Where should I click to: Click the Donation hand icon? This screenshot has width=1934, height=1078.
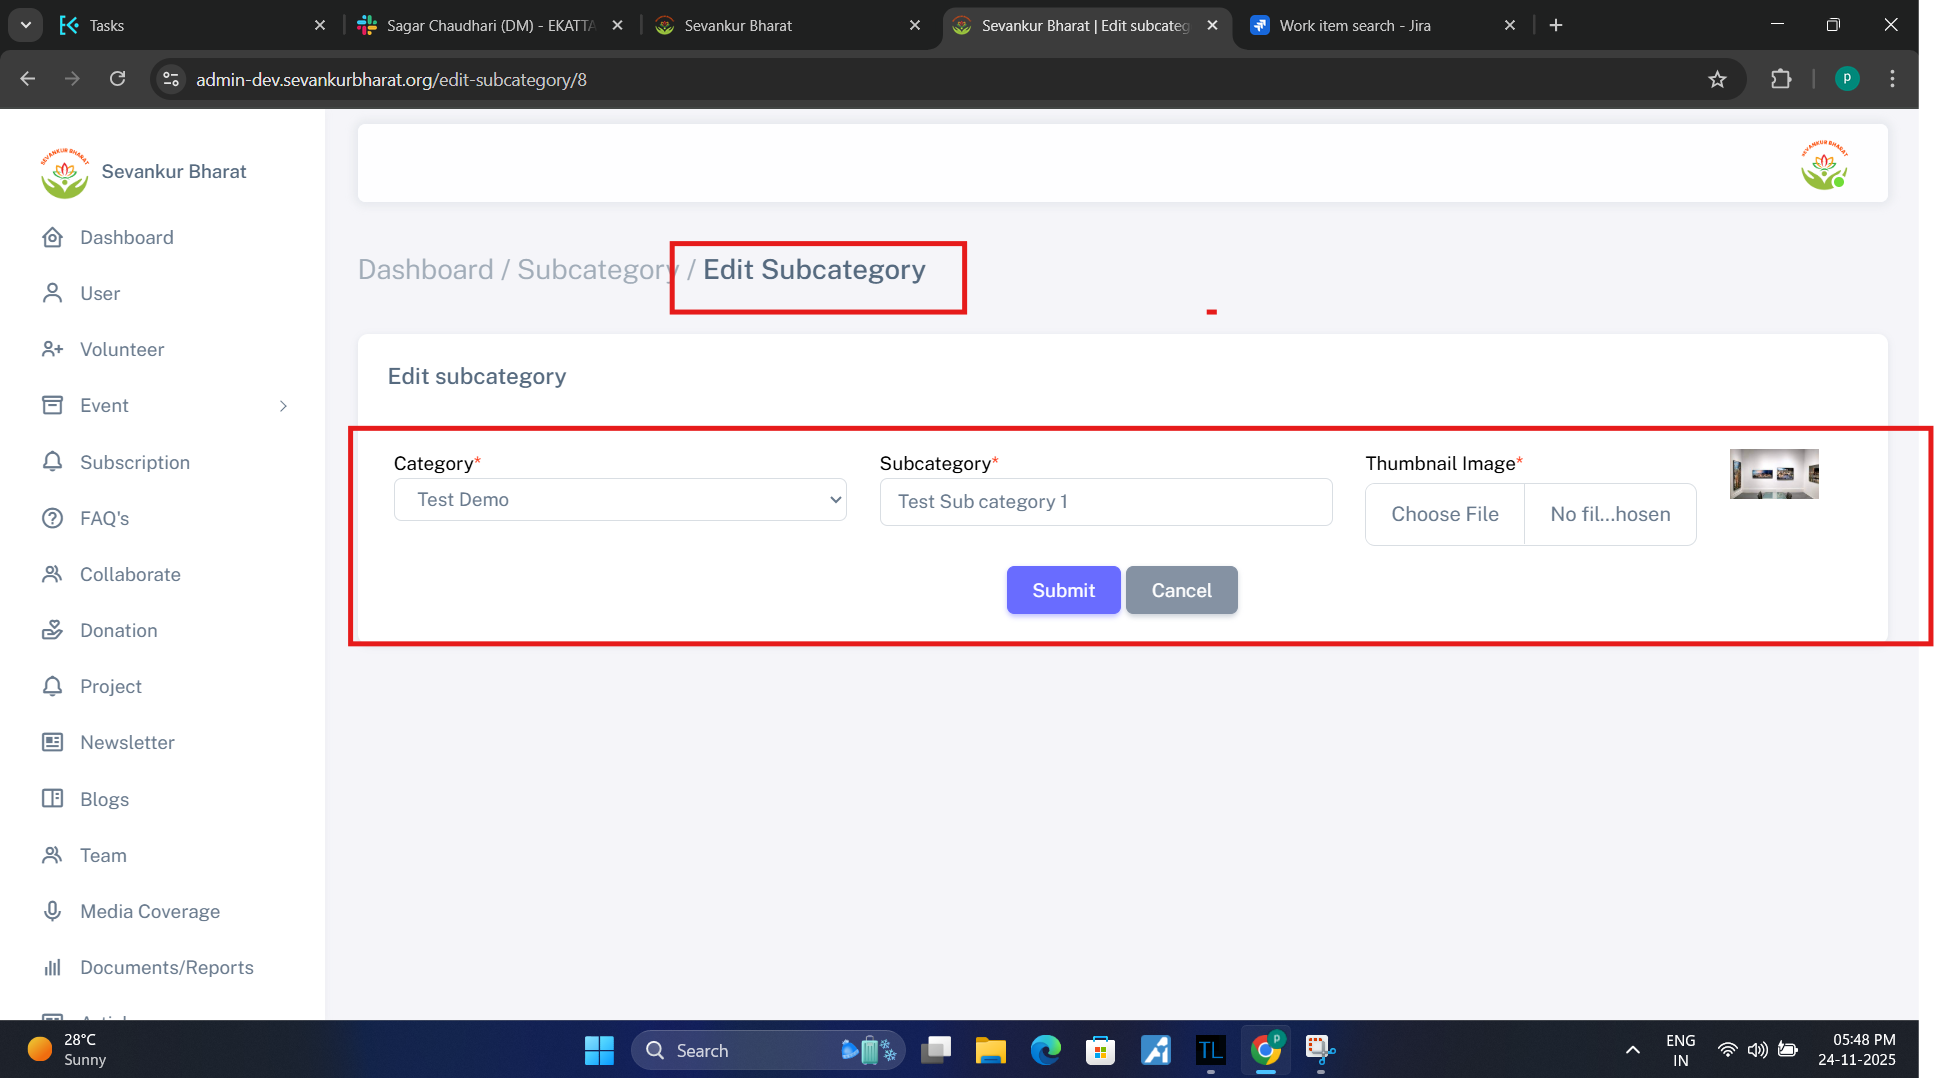52,630
